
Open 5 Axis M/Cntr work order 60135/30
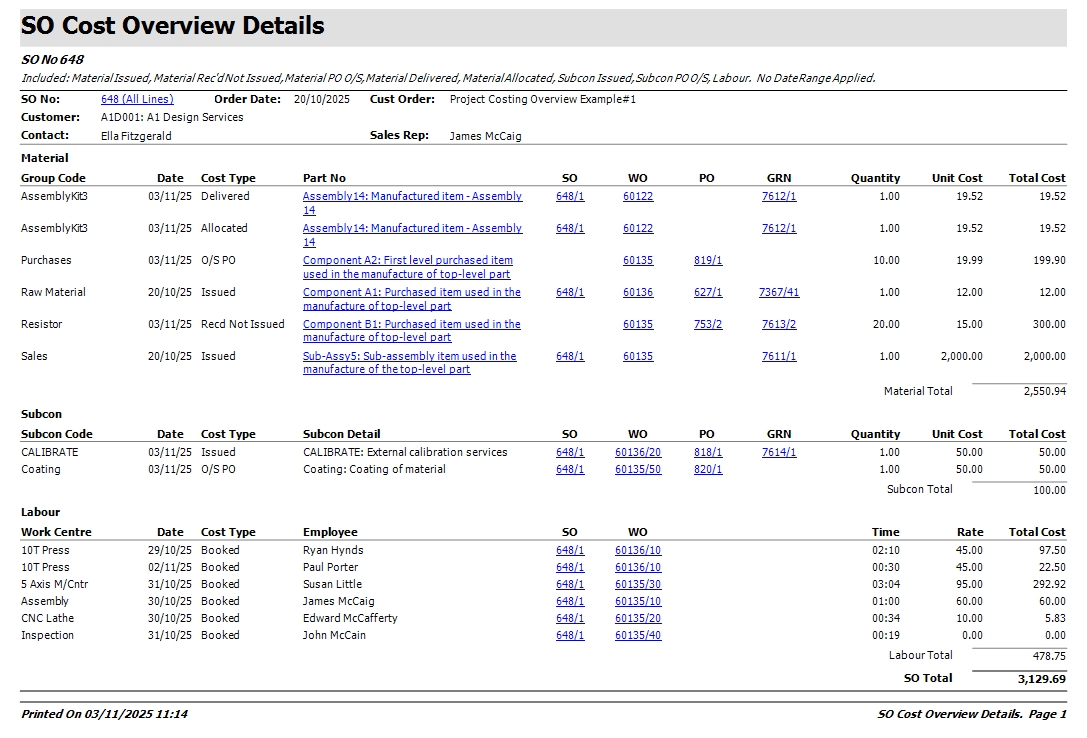[638, 585]
